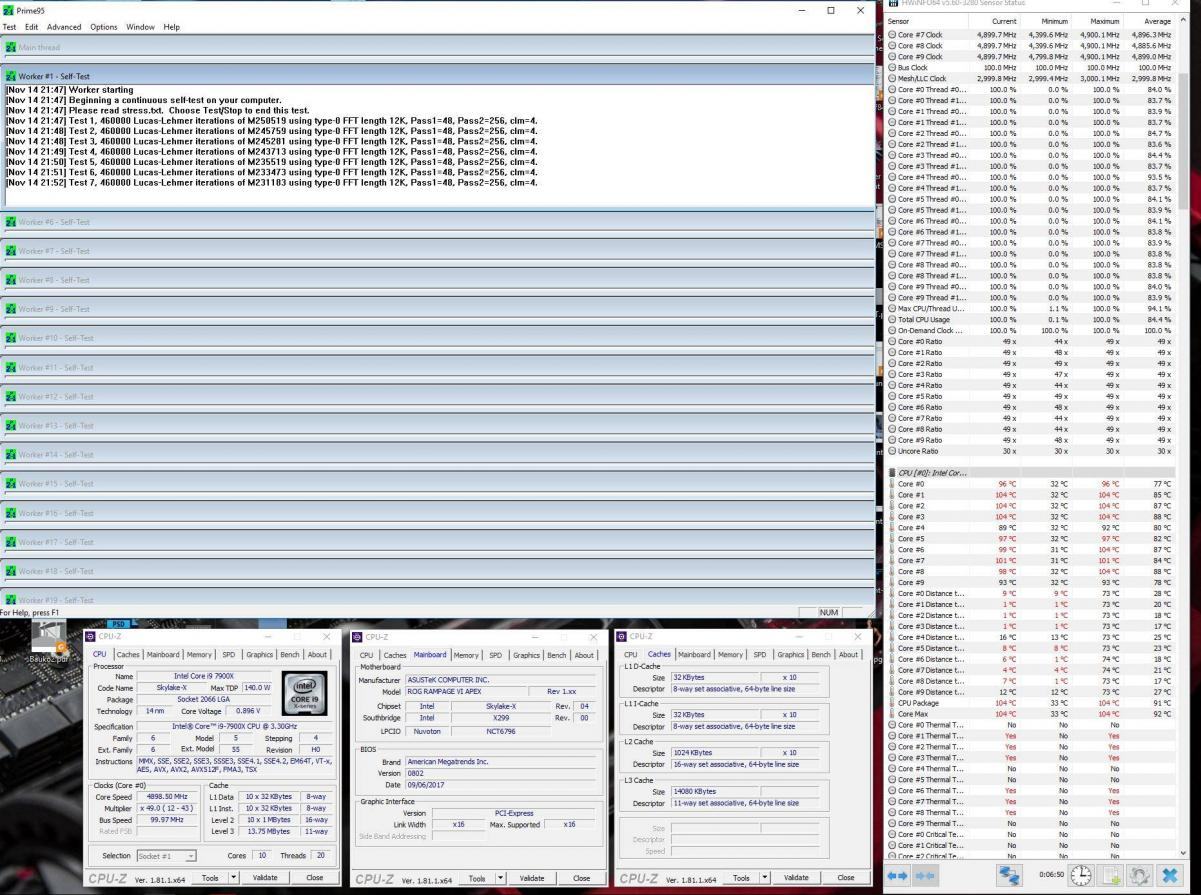This screenshot has width=1201, height=895.
Task: Click the Worker #6 Self-Test window icon
Action: 11,222
